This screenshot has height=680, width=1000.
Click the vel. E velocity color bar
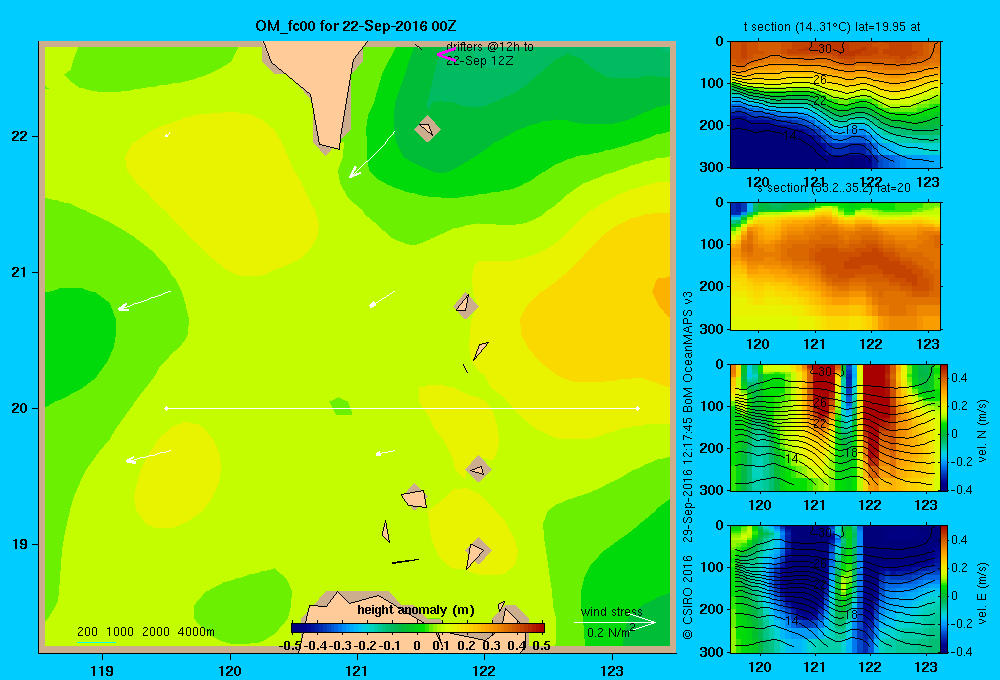[x=945, y=588]
